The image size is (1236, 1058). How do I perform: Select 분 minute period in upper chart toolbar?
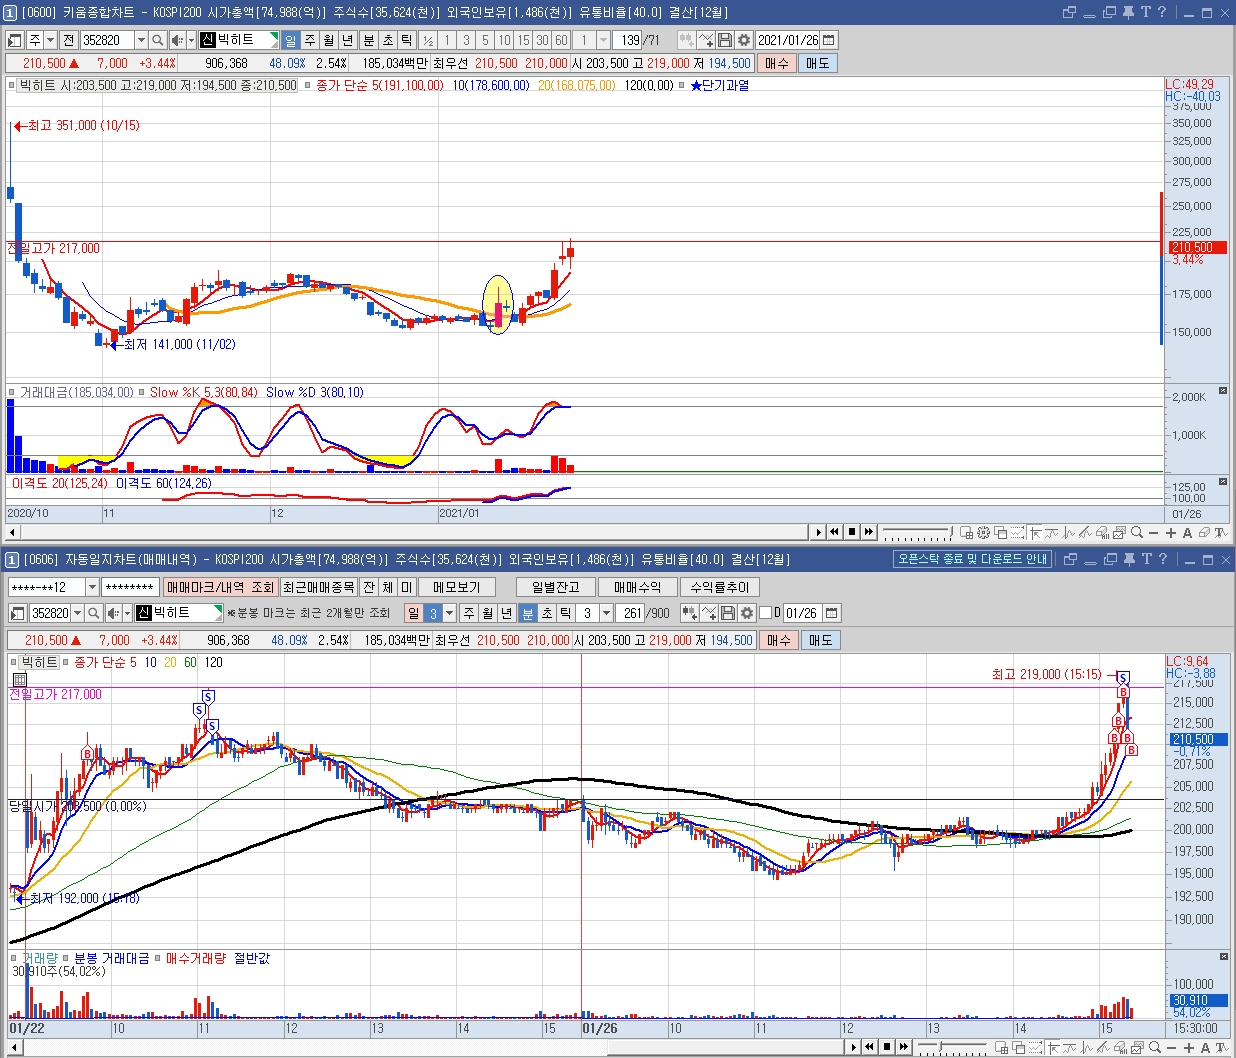click(x=368, y=40)
